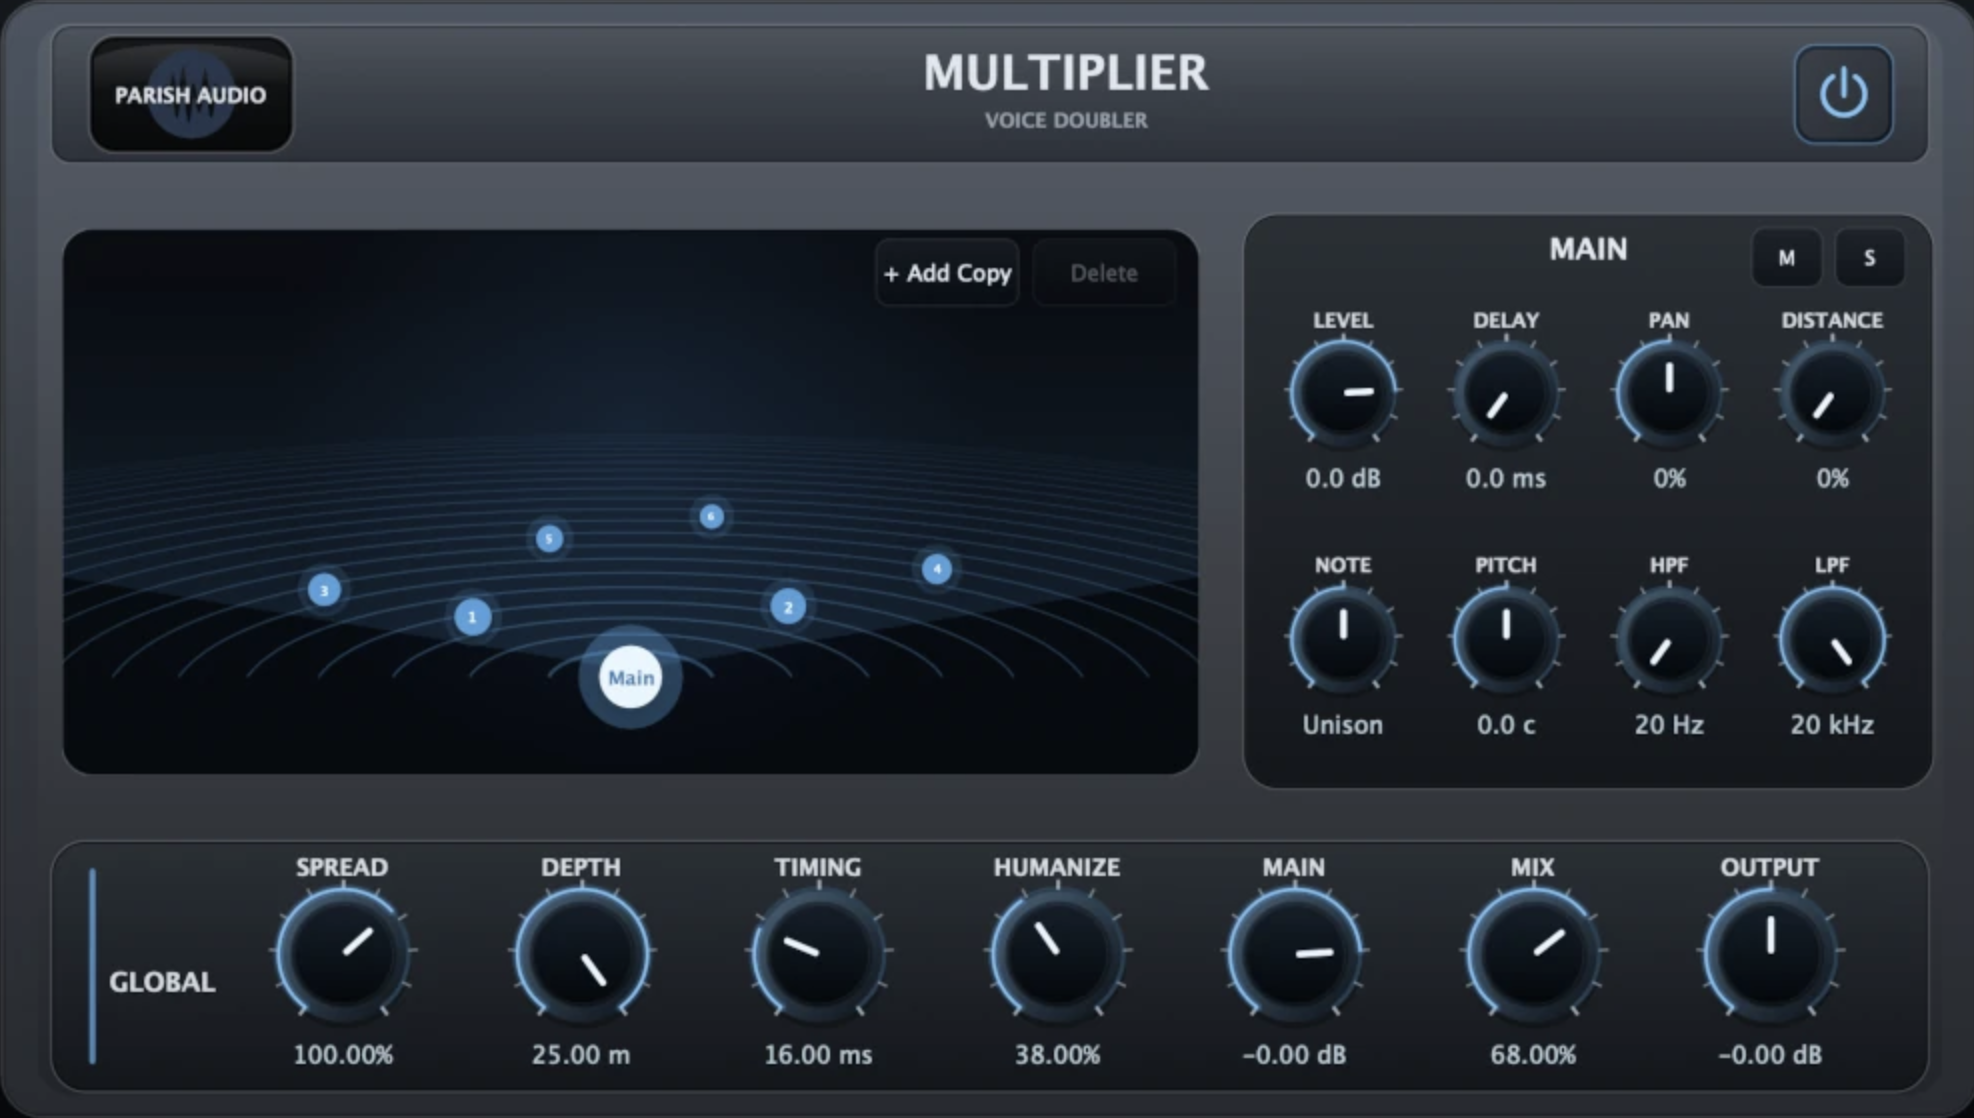Toggle the plugin power button
This screenshot has width=1974, height=1118.
(x=1843, y=94)
